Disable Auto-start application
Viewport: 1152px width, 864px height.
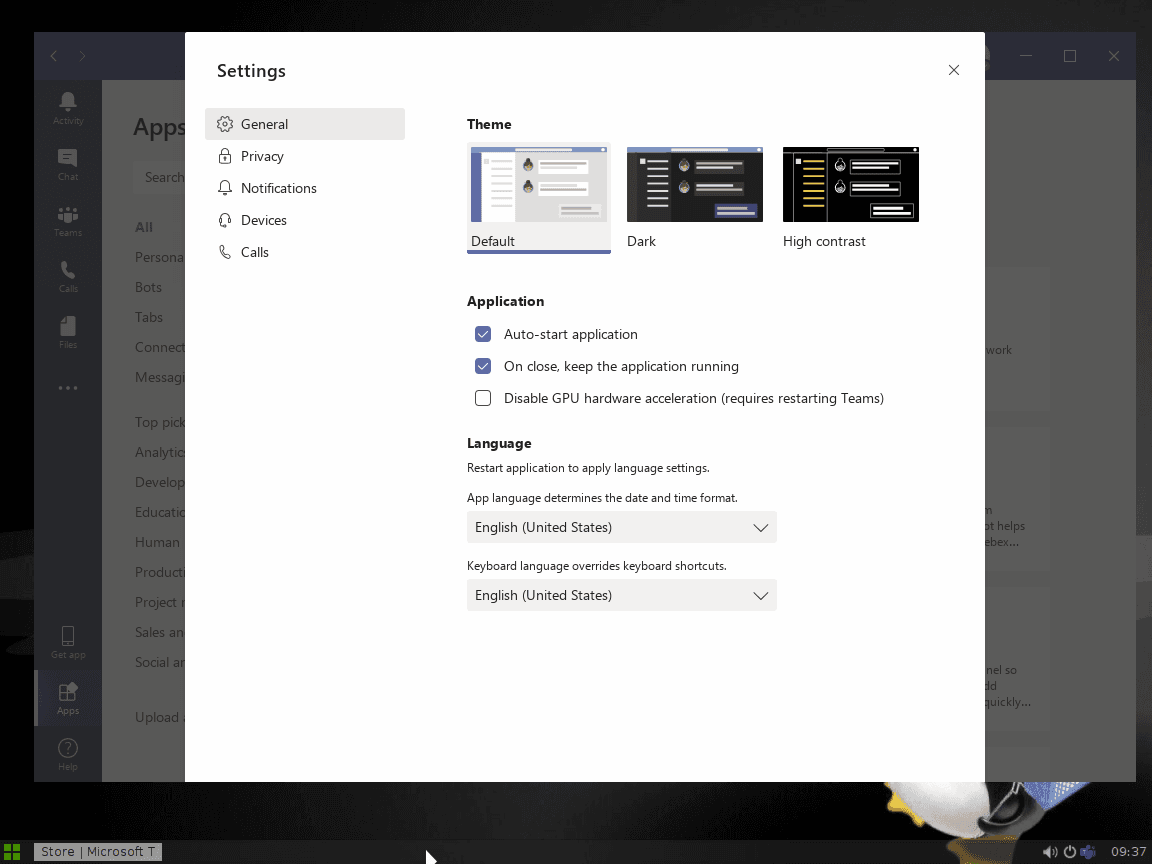pos(483,334)
